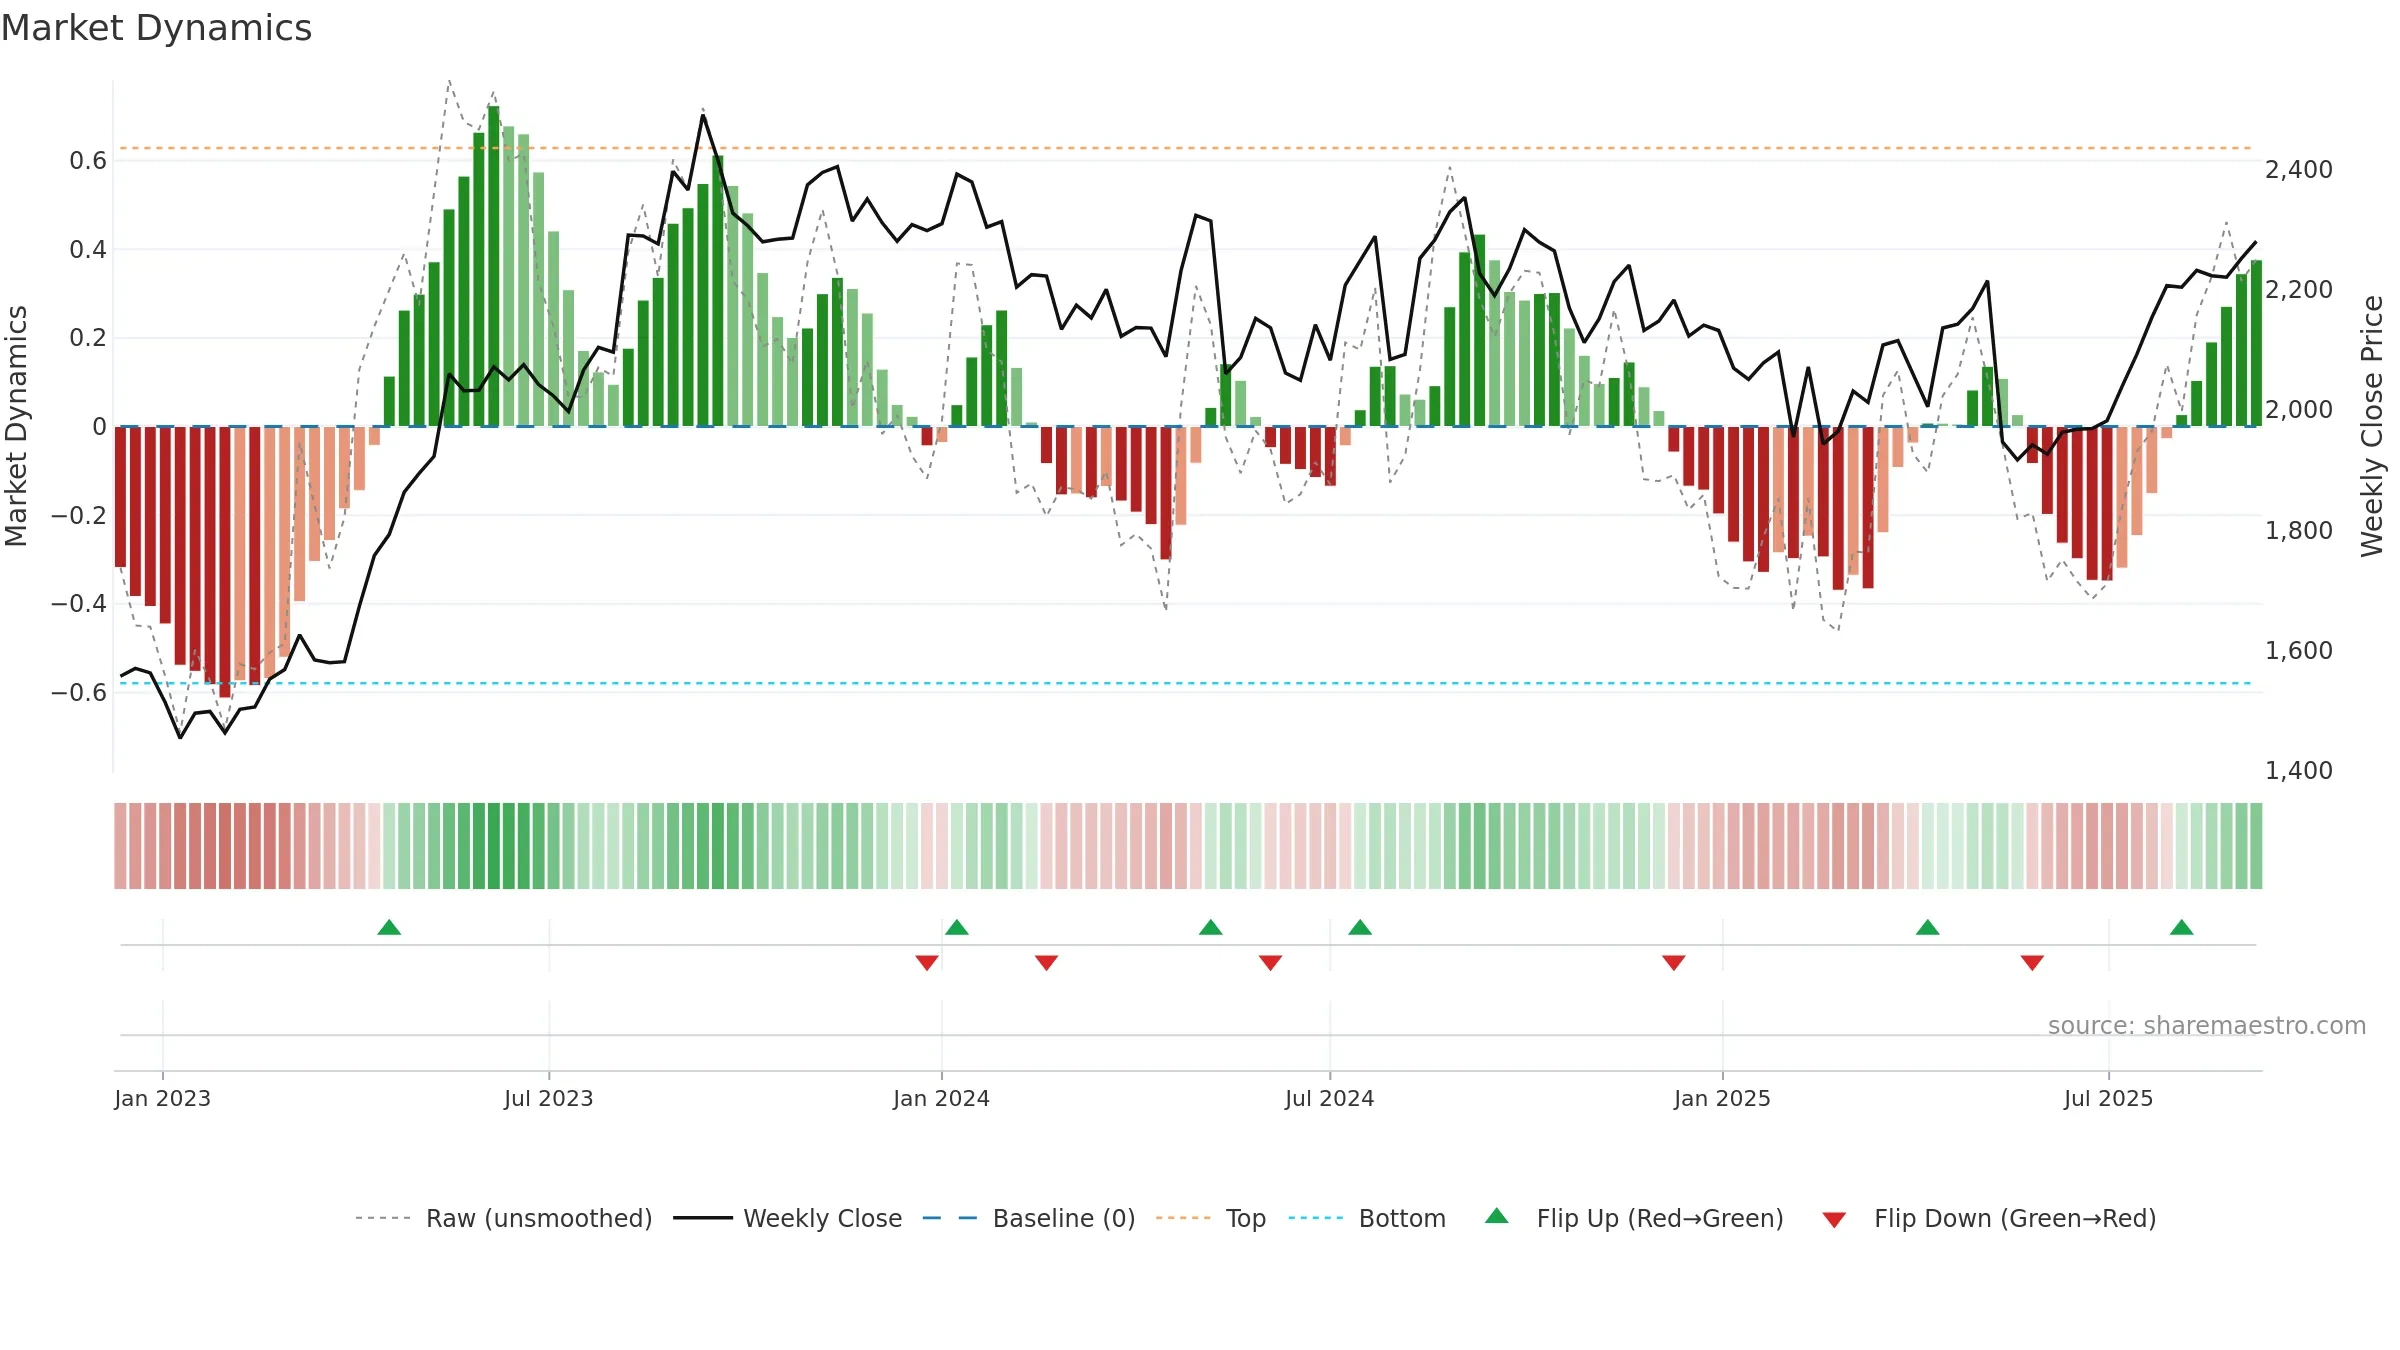Click the Jul 2023 x-axis label
The width and height of the screenshot is (2400, 1350).
(549, 1098)
